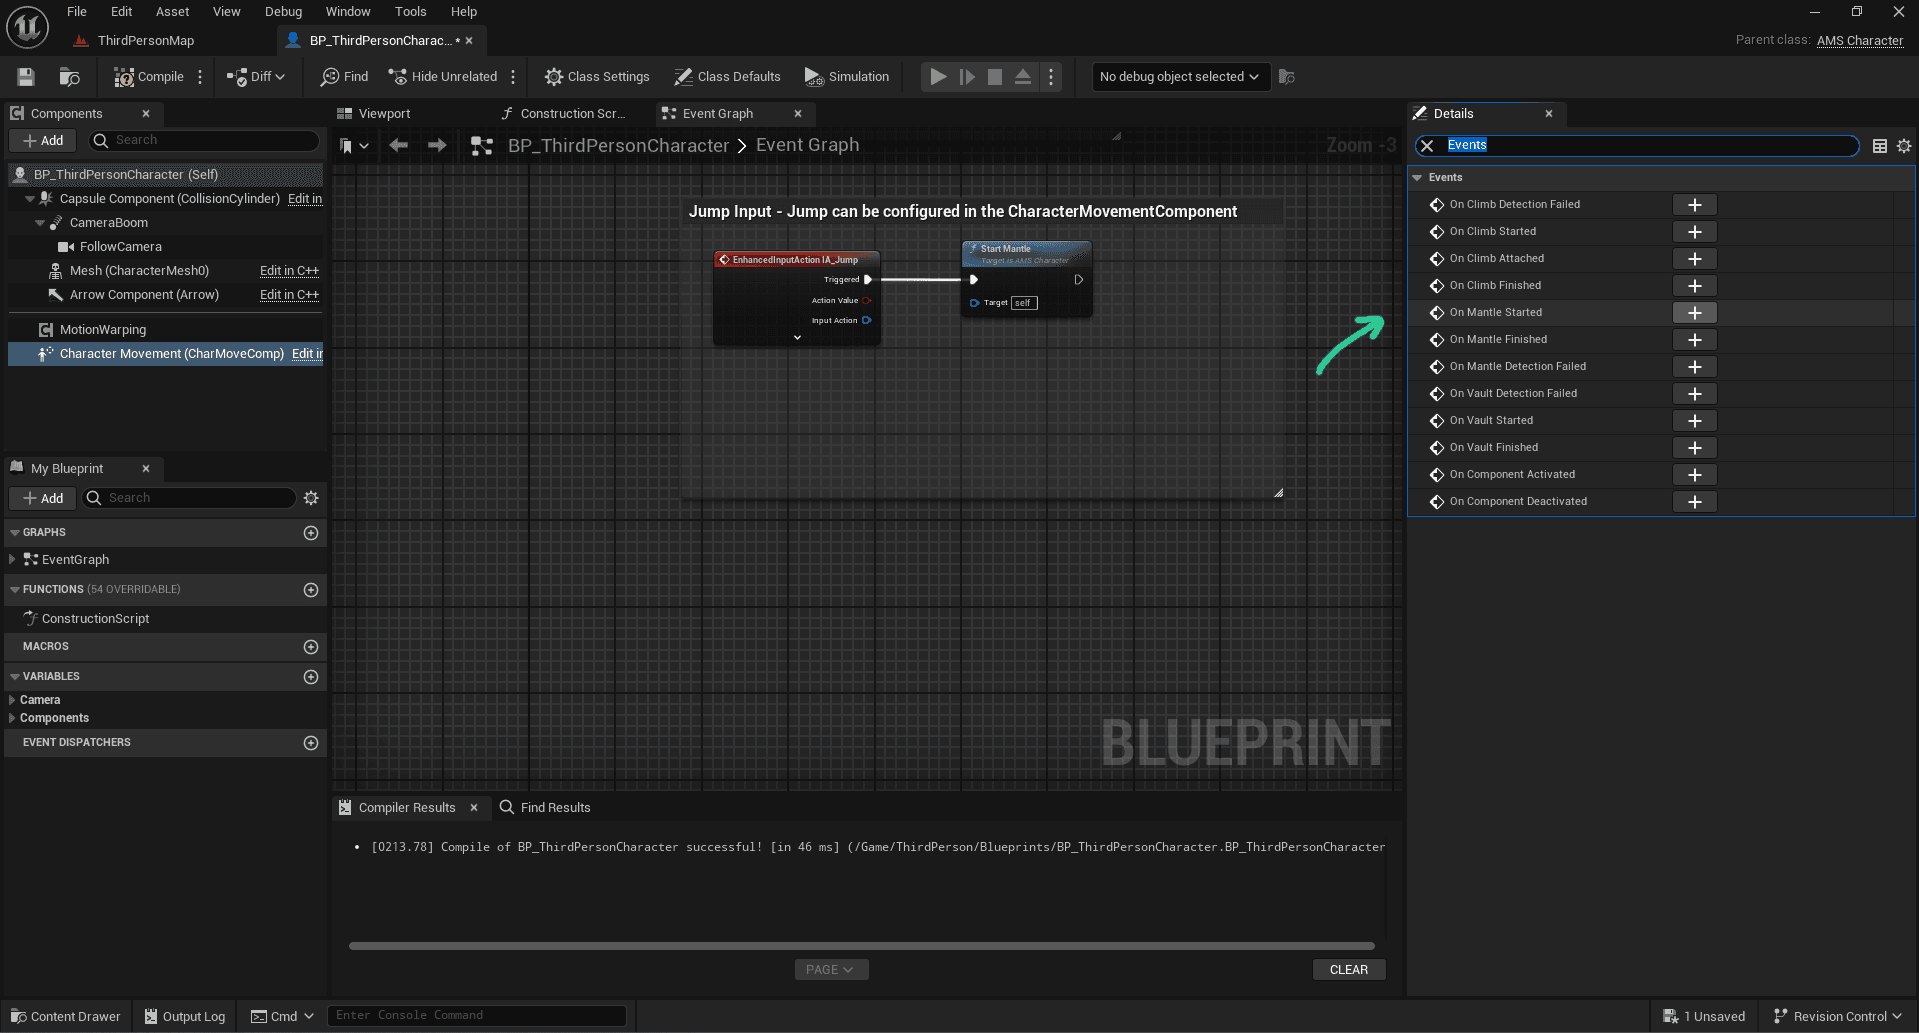Toggle Hide Unrelated nodes
The width and height of the screenshot is (1919, 1033).
(x=443, y=77)
